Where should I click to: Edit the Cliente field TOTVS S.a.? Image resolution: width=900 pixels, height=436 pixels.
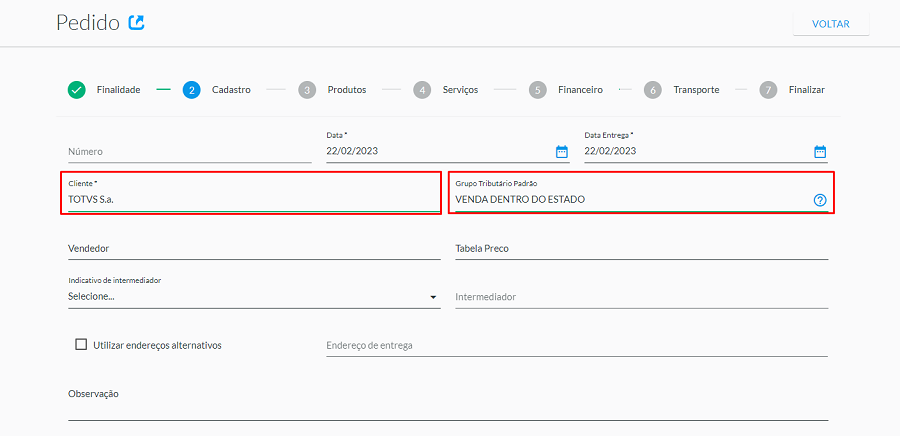point(253,200)
